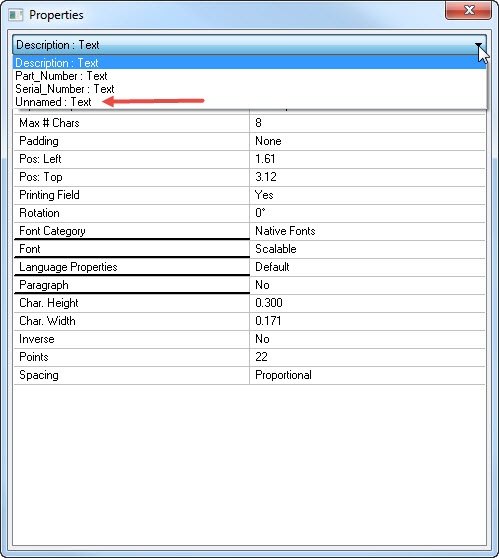Collapse the field selector dropdown arrow
499x558 pixels.
[x=479, y=45]
